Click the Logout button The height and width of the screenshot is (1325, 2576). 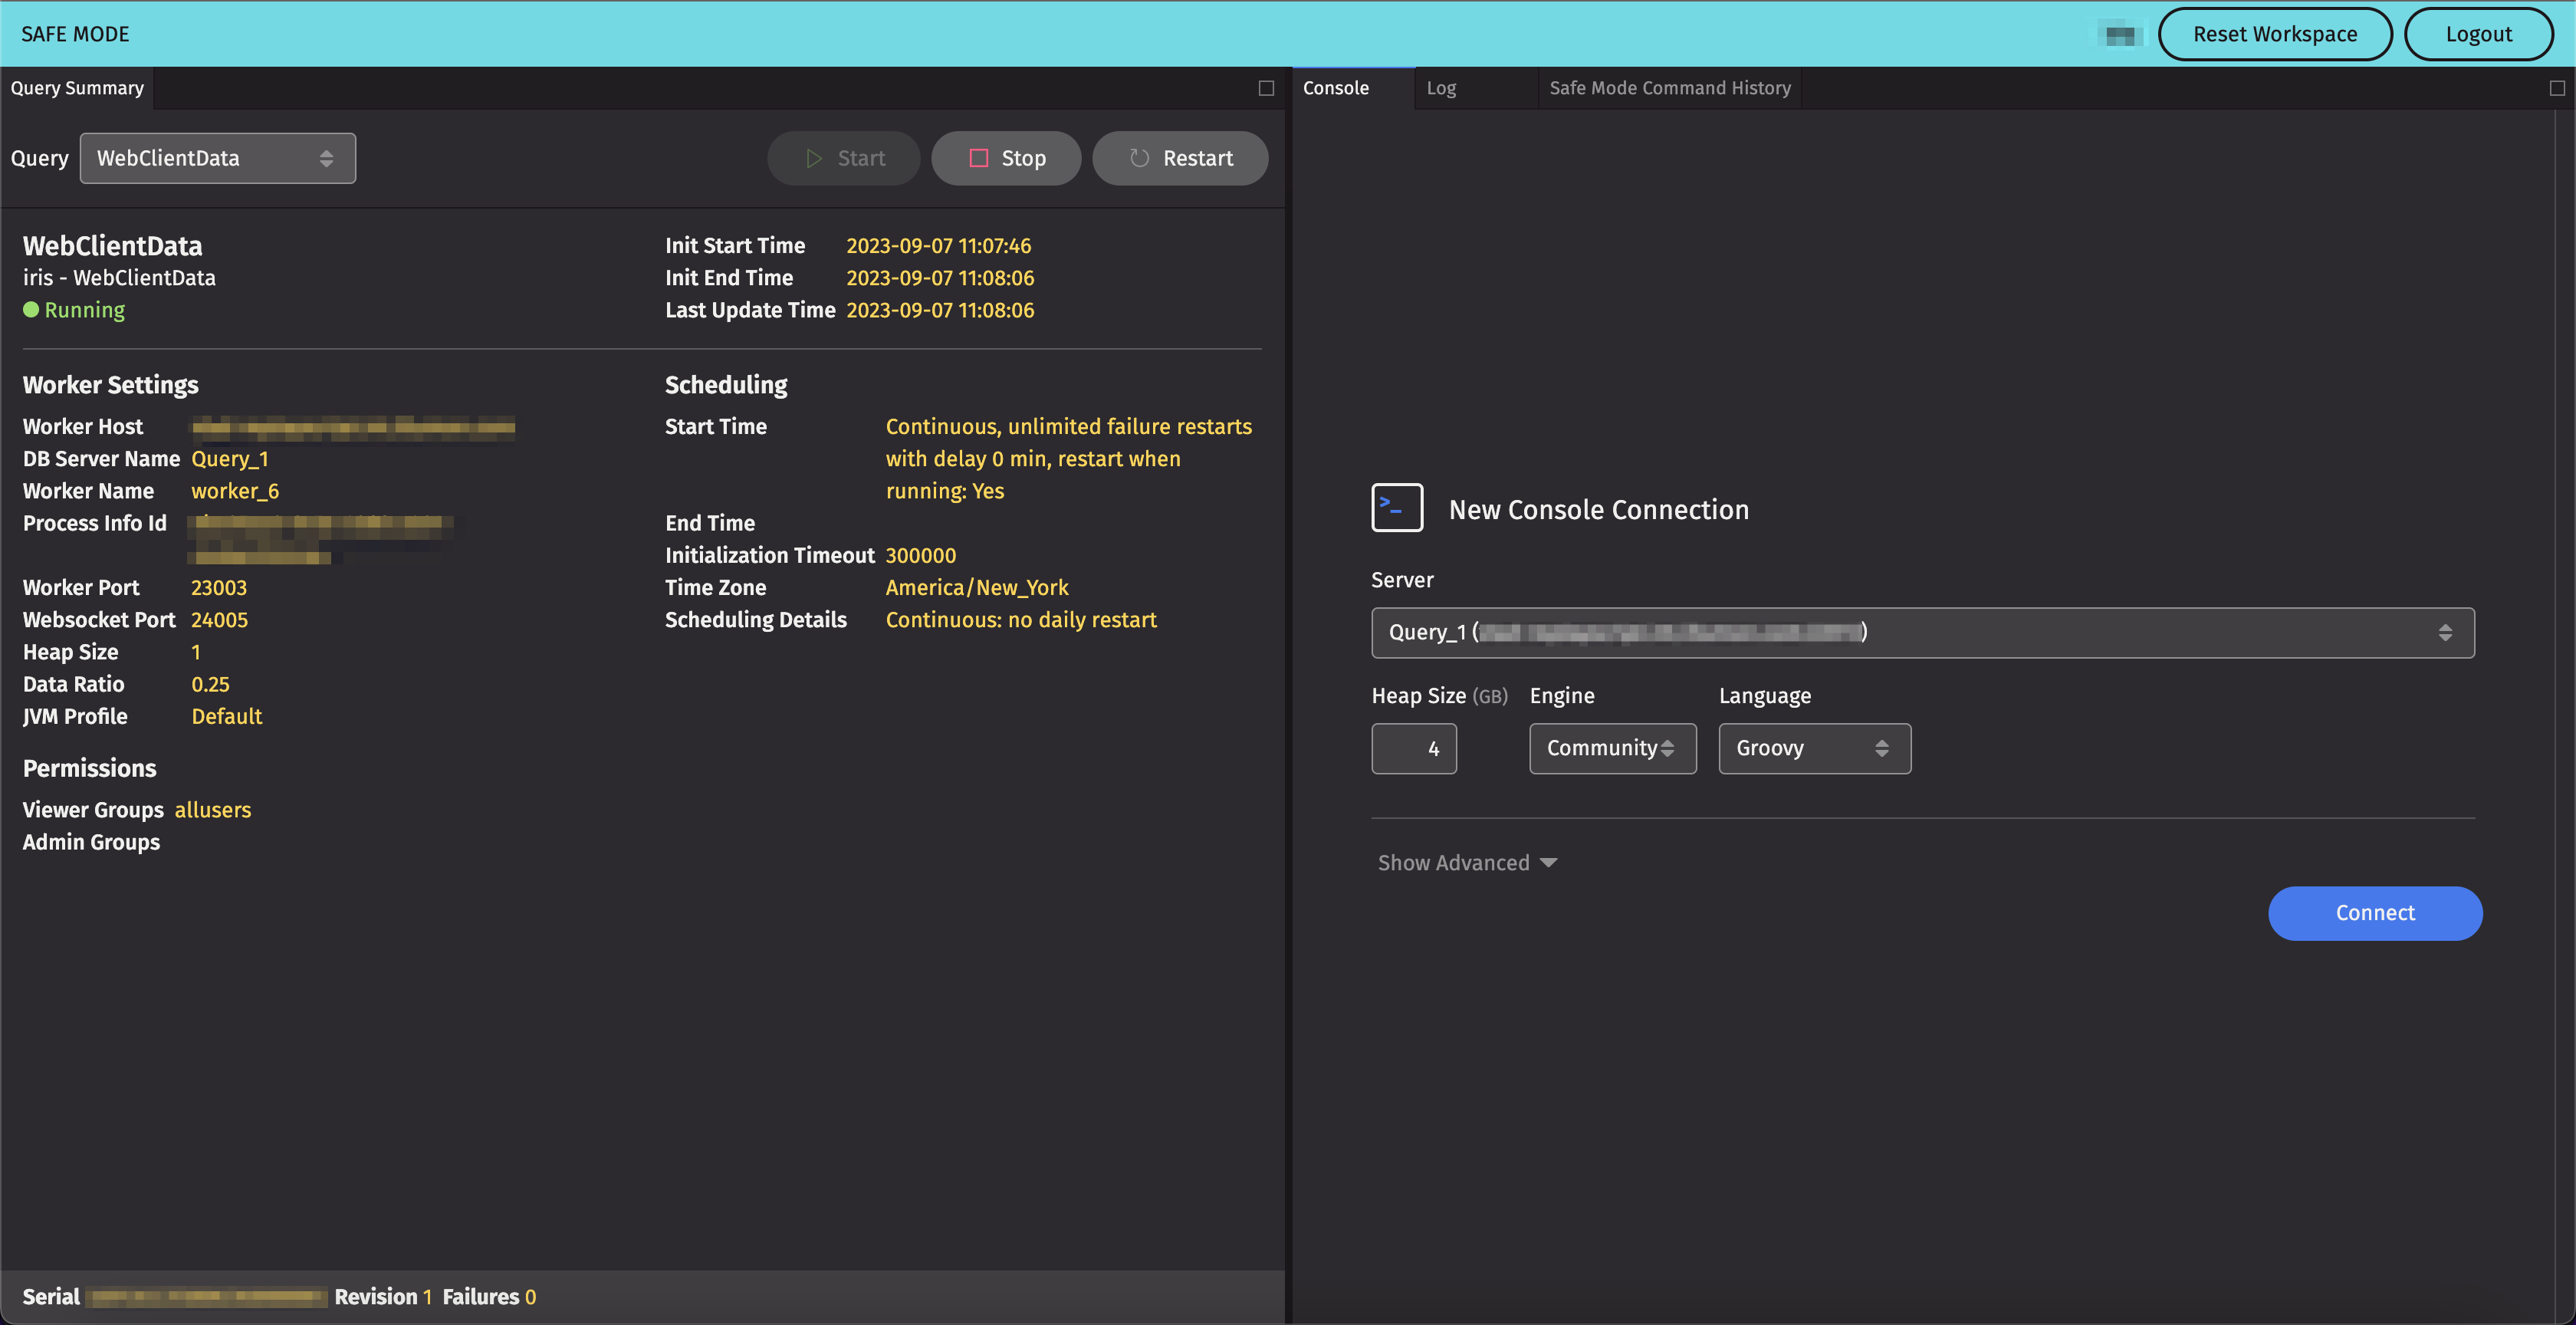click(x=2478, y=34)
